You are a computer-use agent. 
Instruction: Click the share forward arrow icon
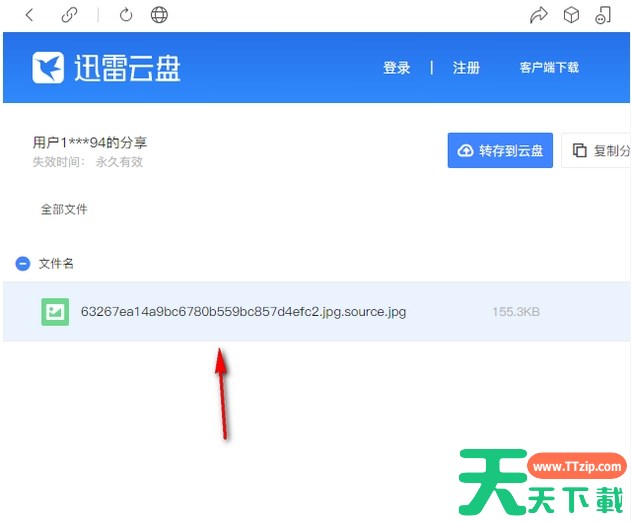click(538, 15)
